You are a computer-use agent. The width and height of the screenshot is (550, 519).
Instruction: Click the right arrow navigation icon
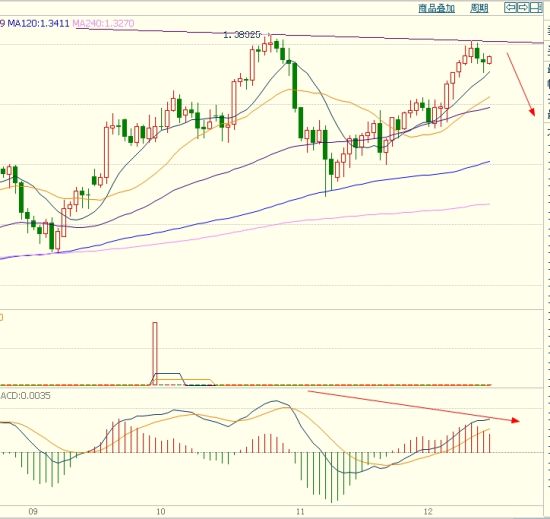(523, 7)
